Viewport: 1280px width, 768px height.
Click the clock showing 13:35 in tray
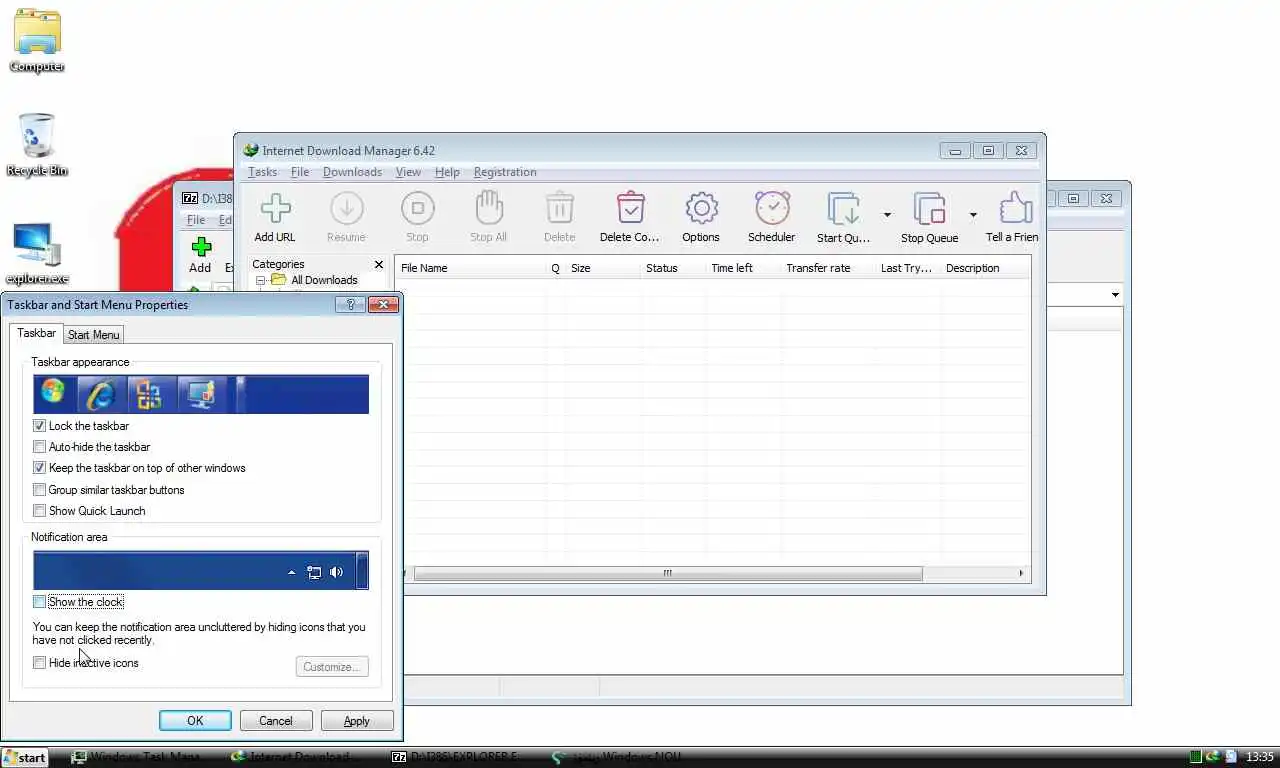pos(1260,757)
